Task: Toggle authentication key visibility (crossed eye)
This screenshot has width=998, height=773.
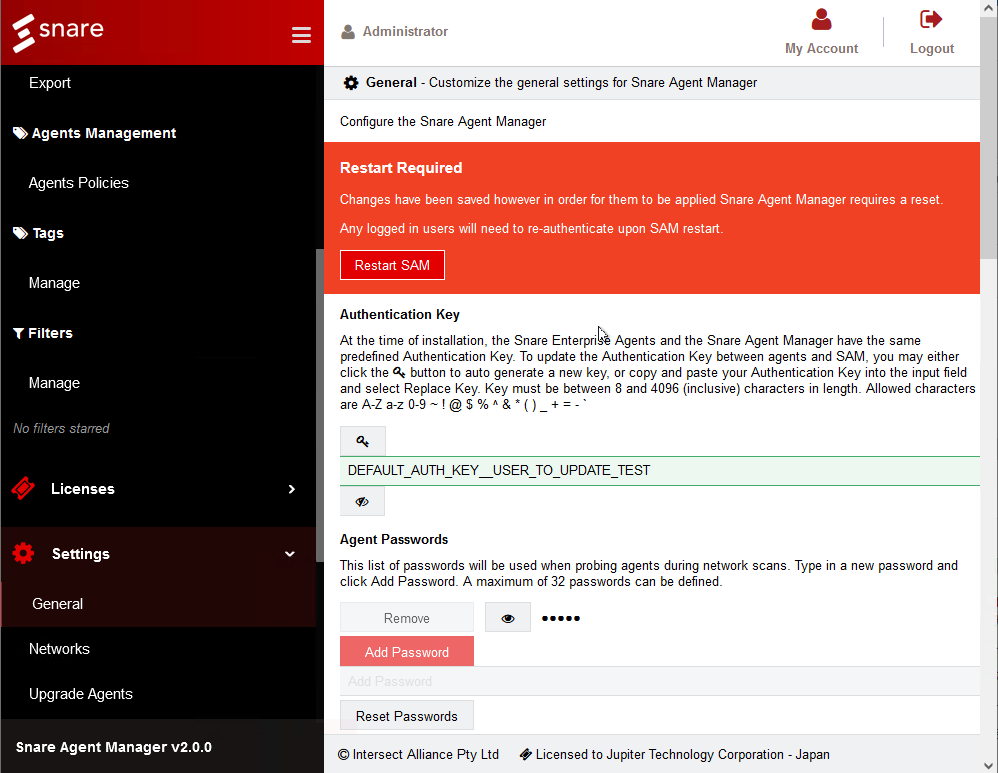Action: pyautogui.click(x=362, y=502)
